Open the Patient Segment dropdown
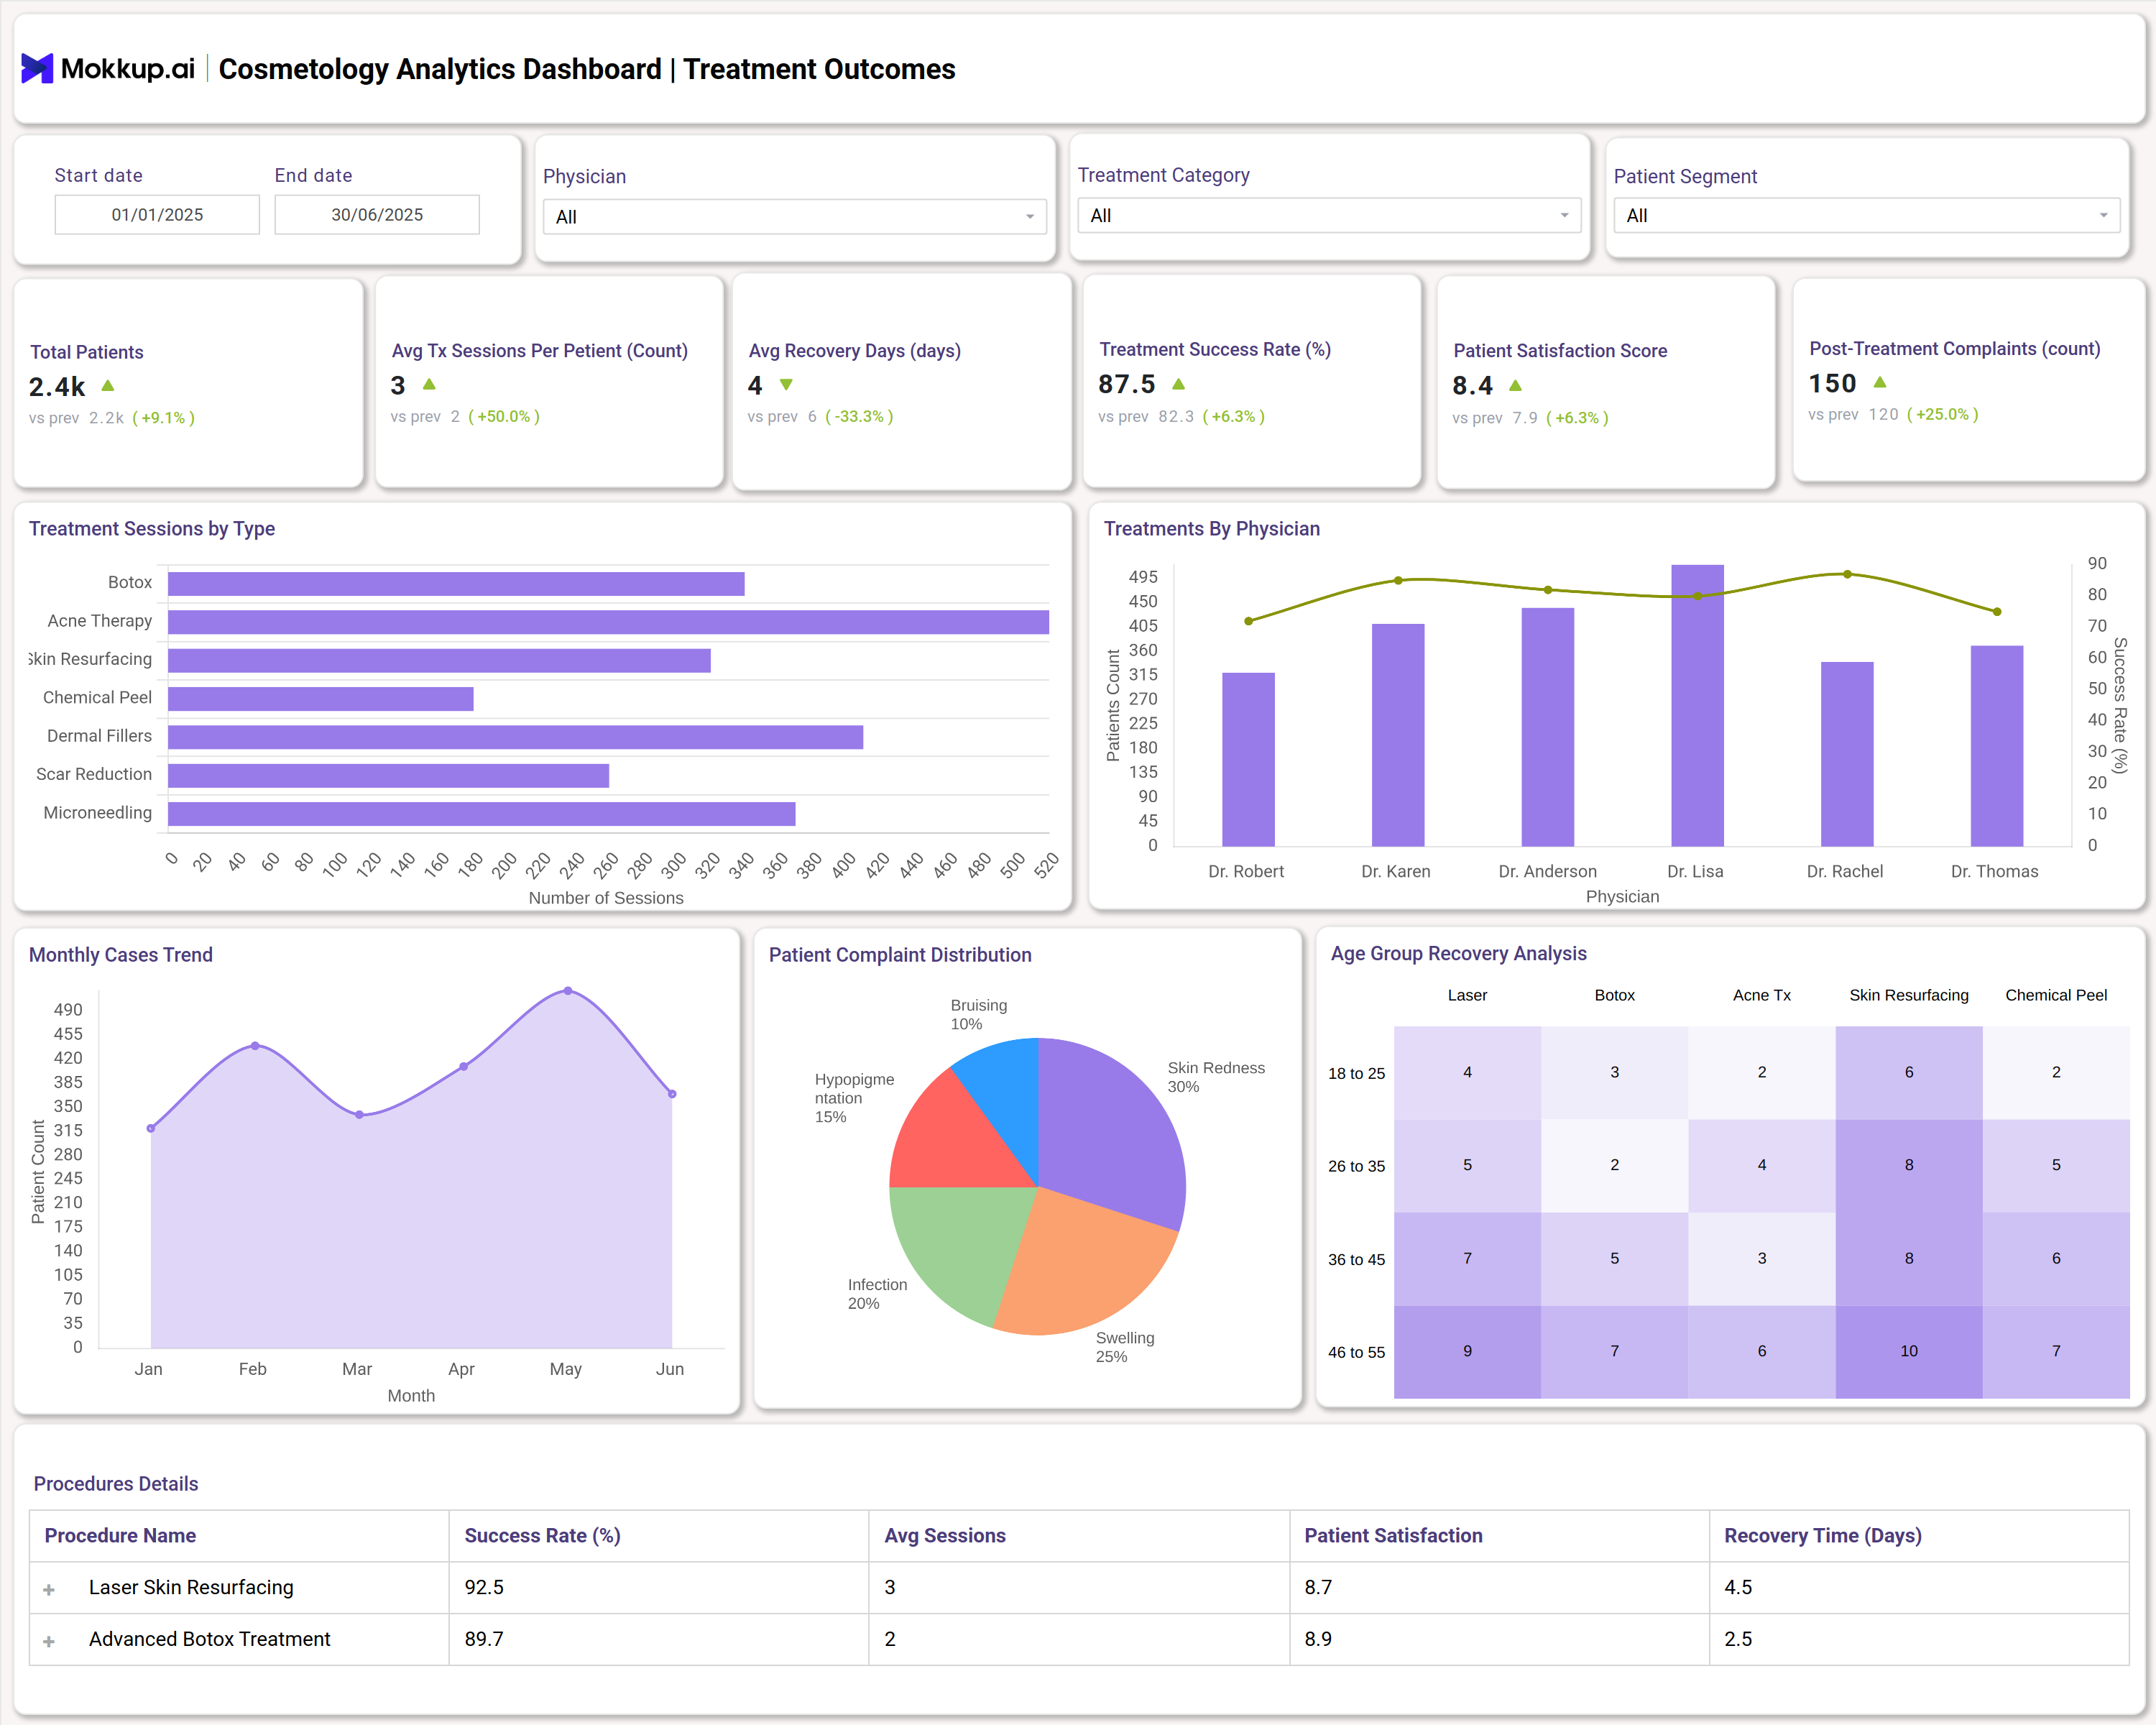The height and width of the screenshot is (1725, 2156). click(x=1866, y=216)
